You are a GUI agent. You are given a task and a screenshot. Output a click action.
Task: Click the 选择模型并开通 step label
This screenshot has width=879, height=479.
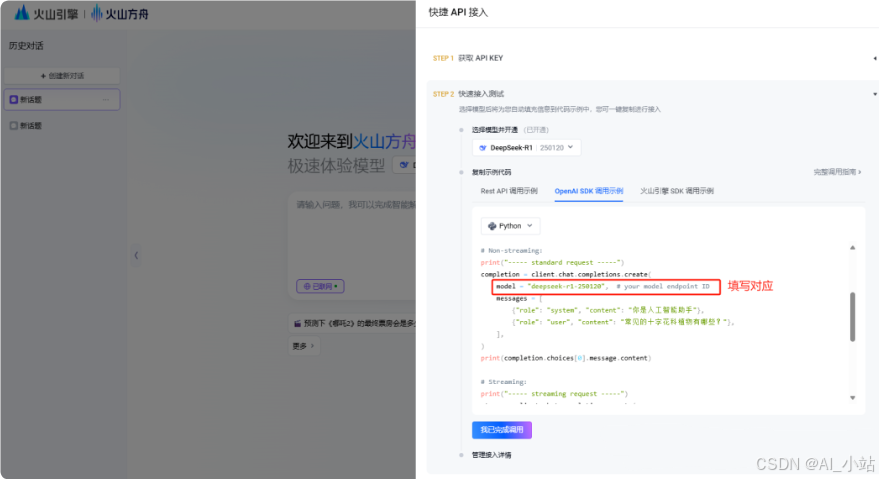(x=495, y=130)
